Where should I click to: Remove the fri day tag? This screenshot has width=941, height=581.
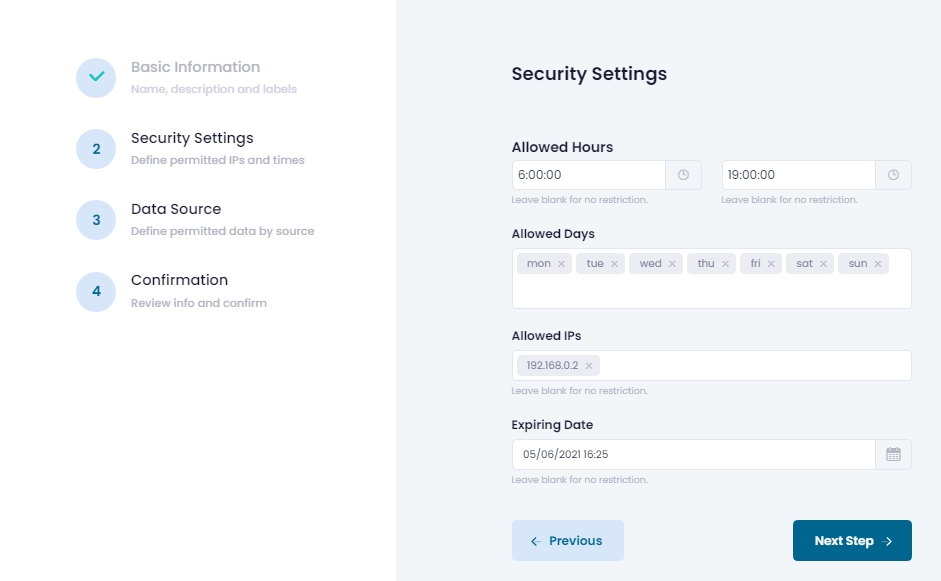(771, 264)
